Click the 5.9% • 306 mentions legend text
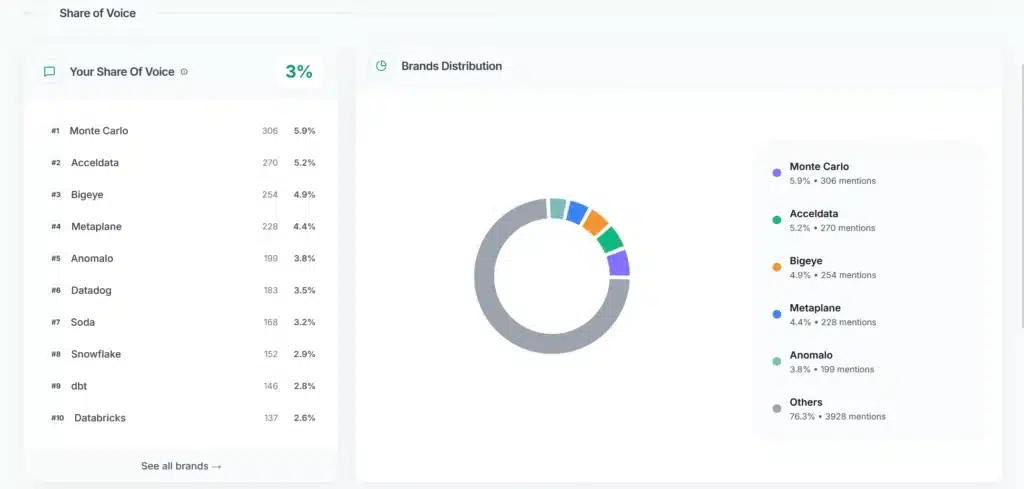 833,181
